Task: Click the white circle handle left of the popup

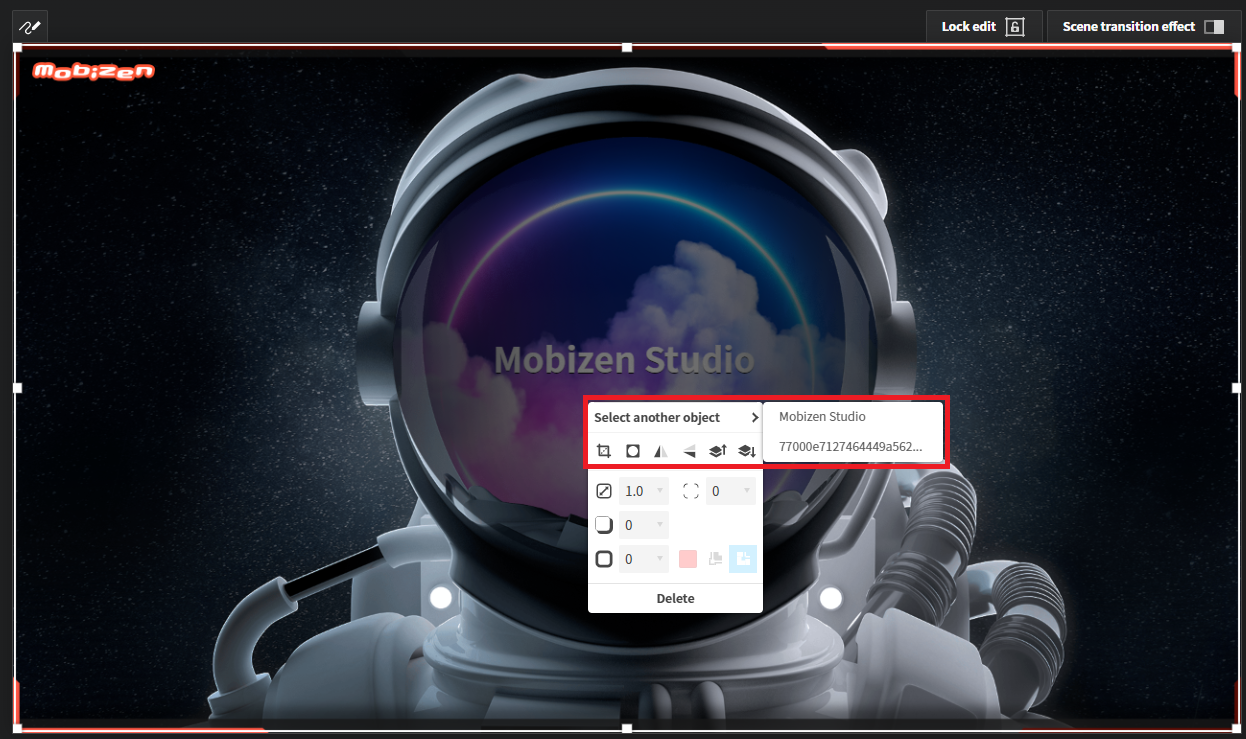Action: 440,598
